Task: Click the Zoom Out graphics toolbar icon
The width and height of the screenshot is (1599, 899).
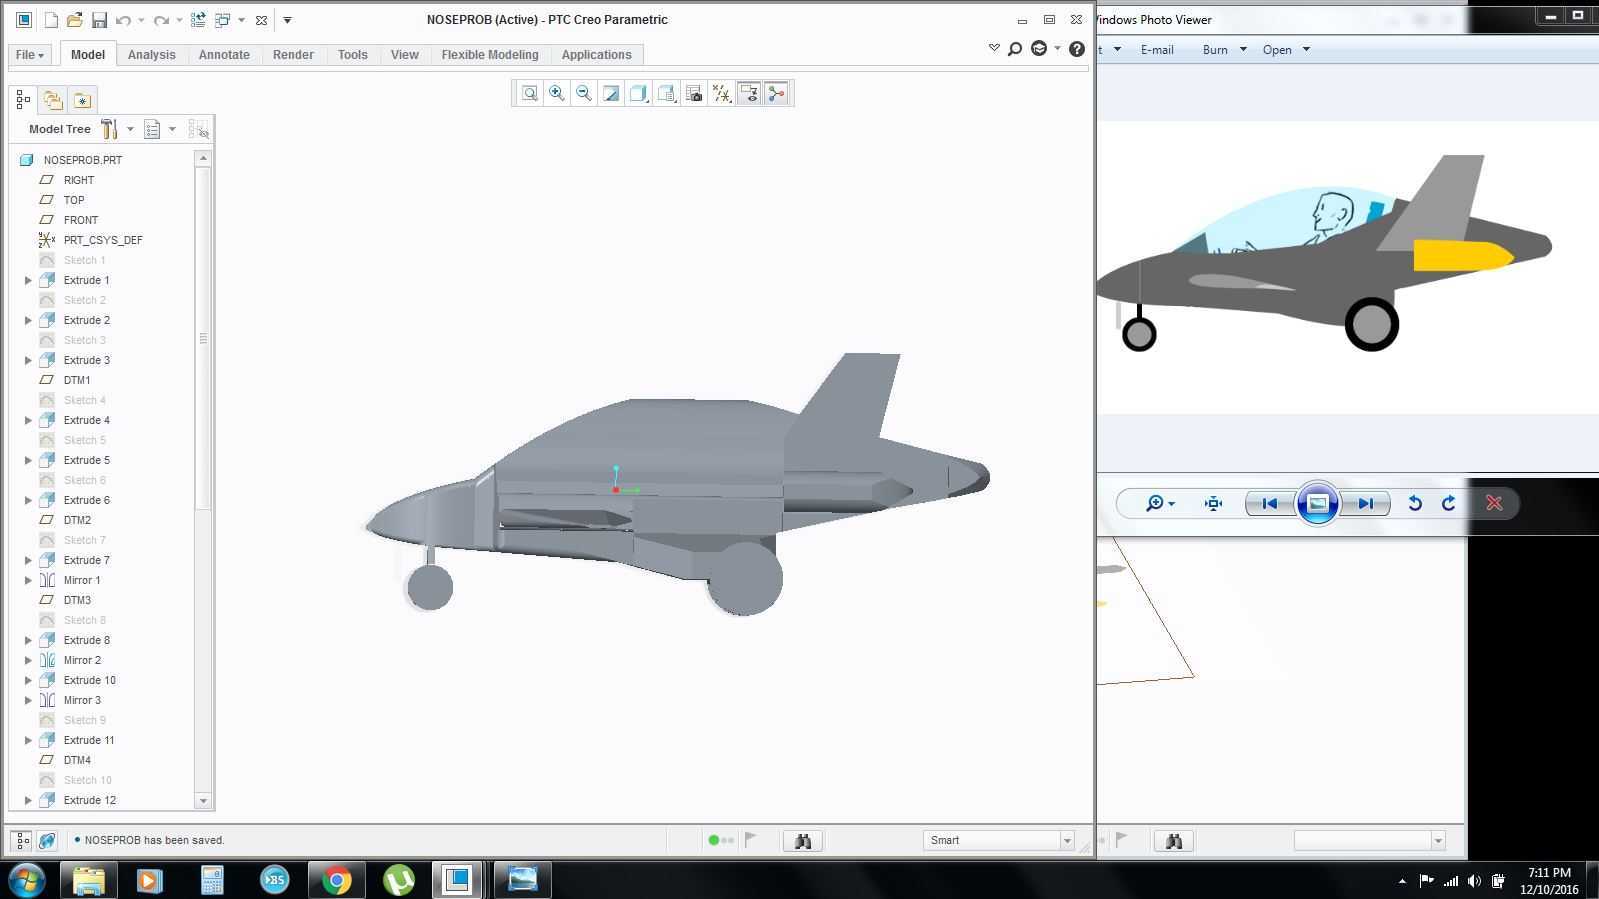Action: point(584,93)
